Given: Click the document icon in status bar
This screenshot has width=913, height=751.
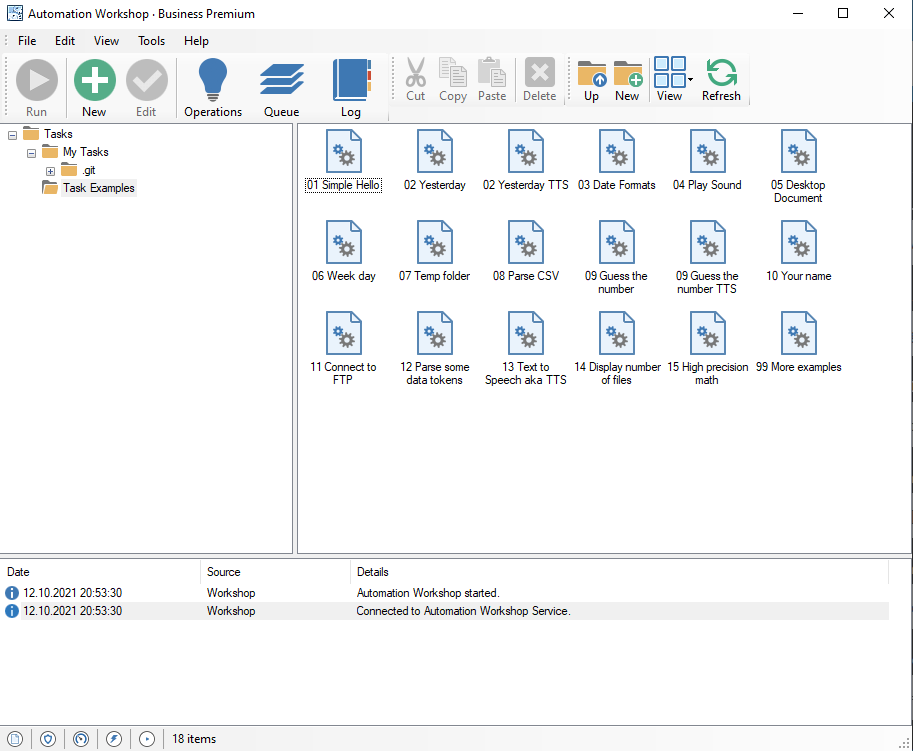Looking at the screenshot, I should [x=15, y=739].
